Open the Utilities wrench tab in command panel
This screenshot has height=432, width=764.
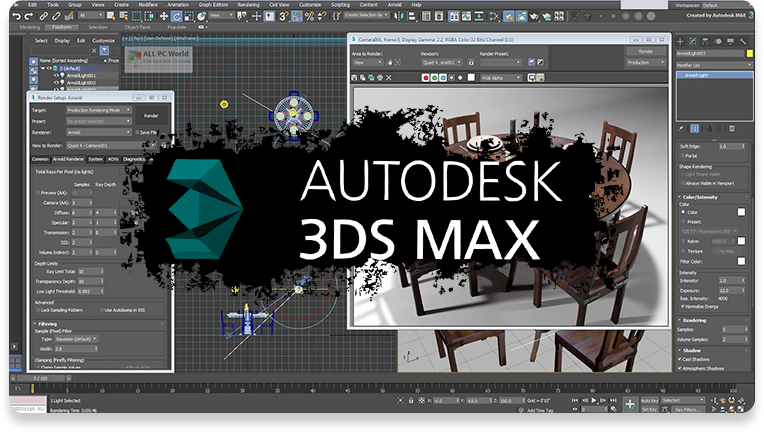click(743, 41)
